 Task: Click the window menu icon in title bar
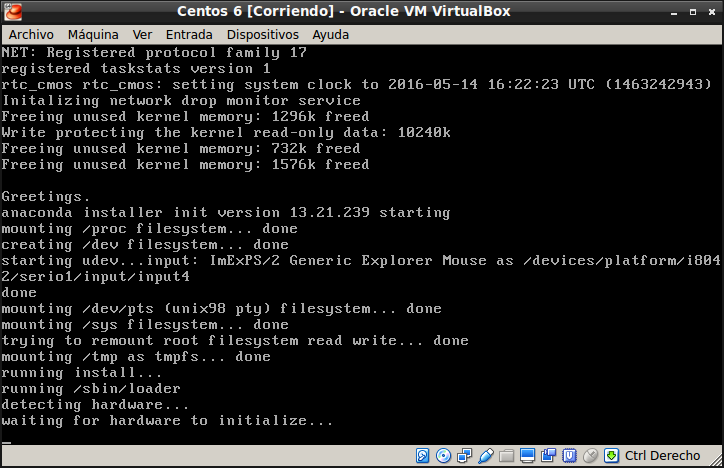pyautogui.click(x=12, y=11)
